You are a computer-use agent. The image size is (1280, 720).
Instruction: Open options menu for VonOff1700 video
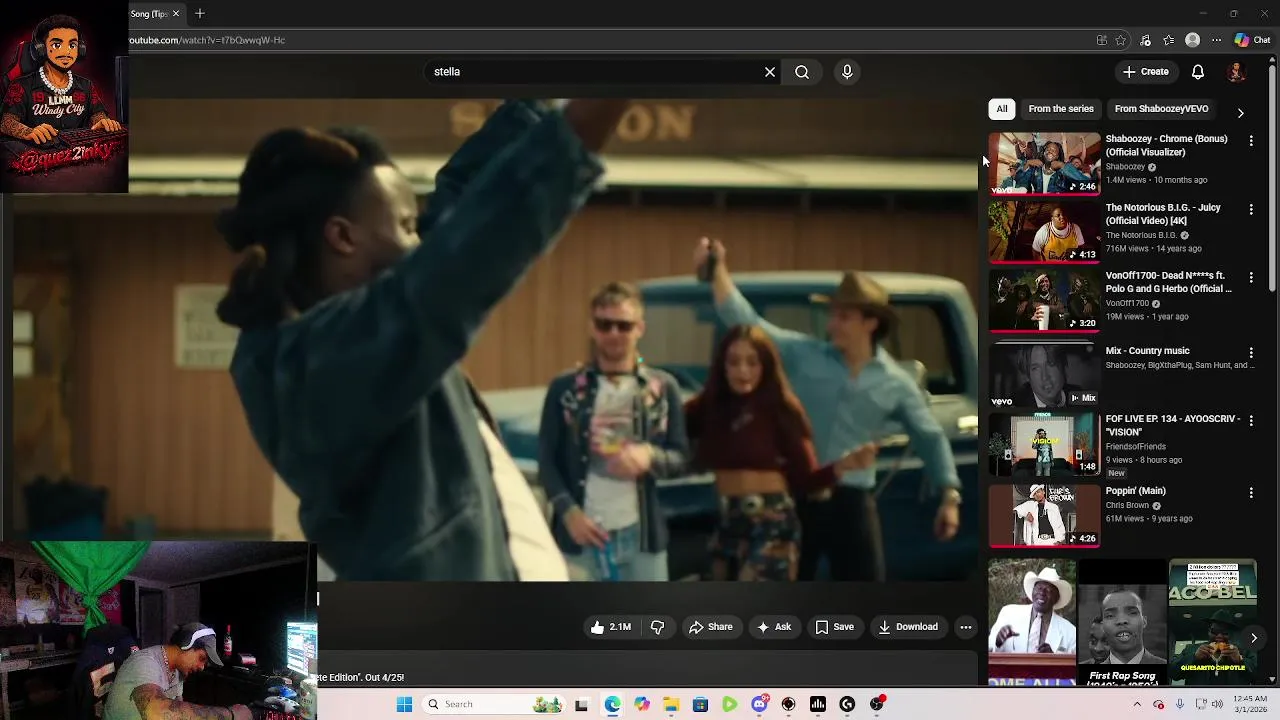coord(1251,277)
